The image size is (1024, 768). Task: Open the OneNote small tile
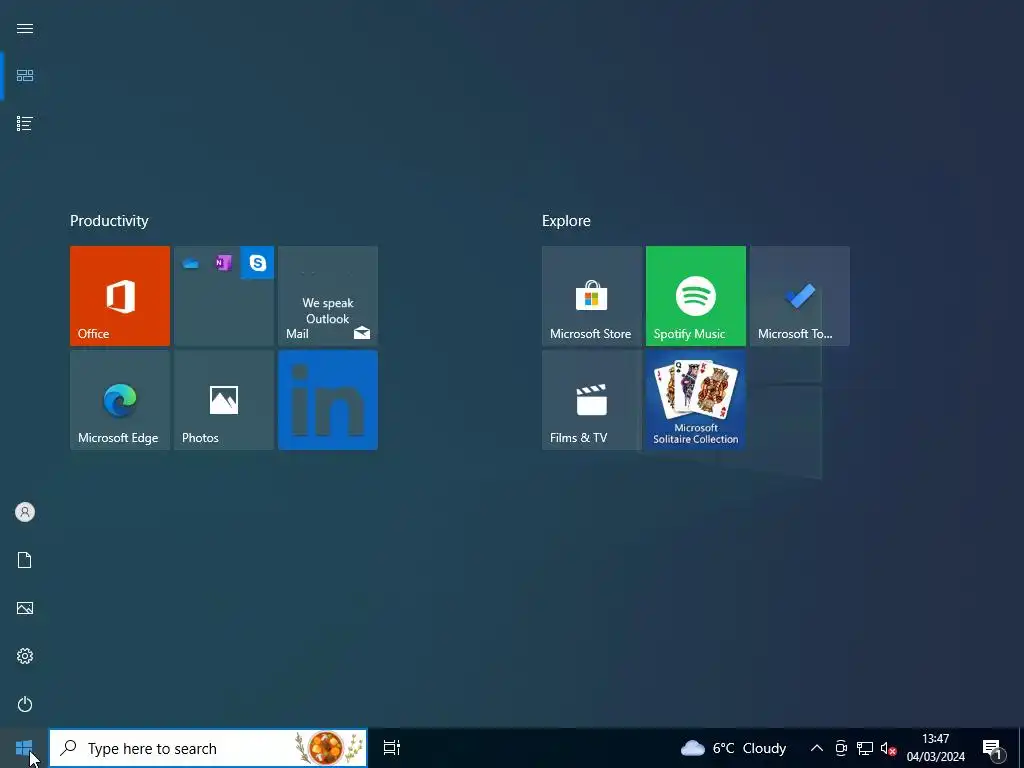pyautogui.click(x=223, y=263)
